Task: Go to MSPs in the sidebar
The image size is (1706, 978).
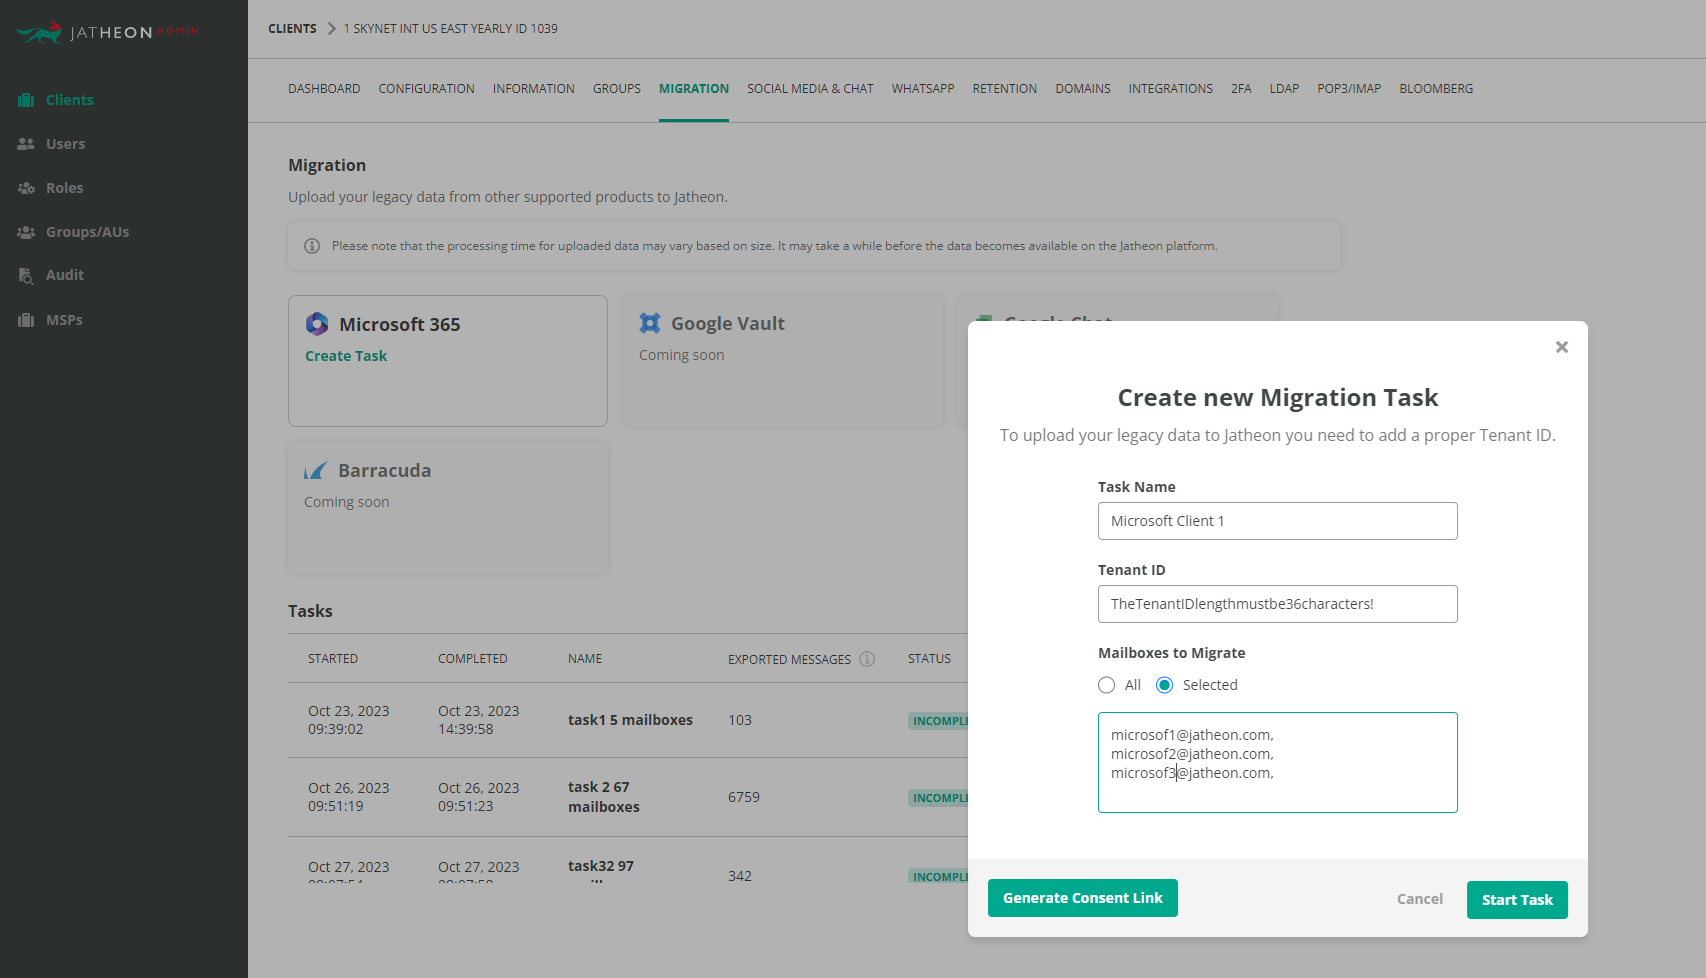Action: click(x=64, y=320)
